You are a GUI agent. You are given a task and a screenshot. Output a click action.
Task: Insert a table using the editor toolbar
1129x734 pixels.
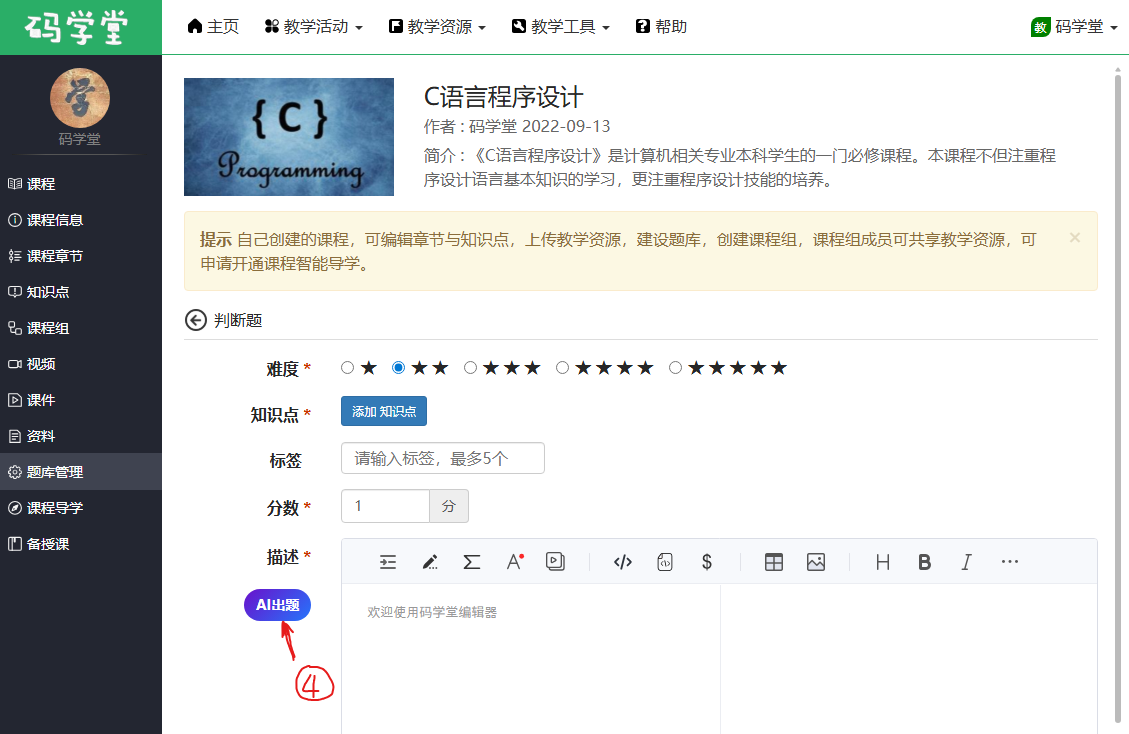(773, 562)
